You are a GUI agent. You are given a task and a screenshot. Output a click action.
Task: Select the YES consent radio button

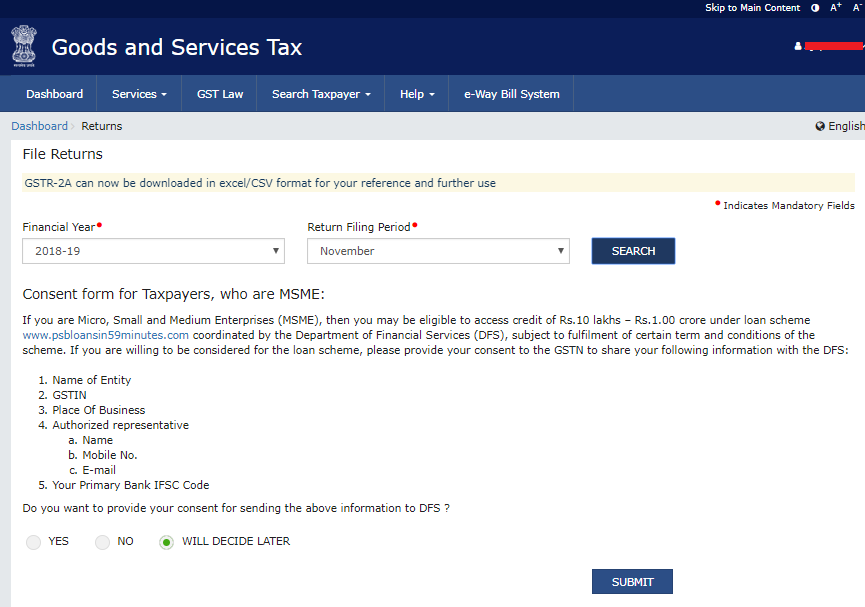tap(34, 542)
